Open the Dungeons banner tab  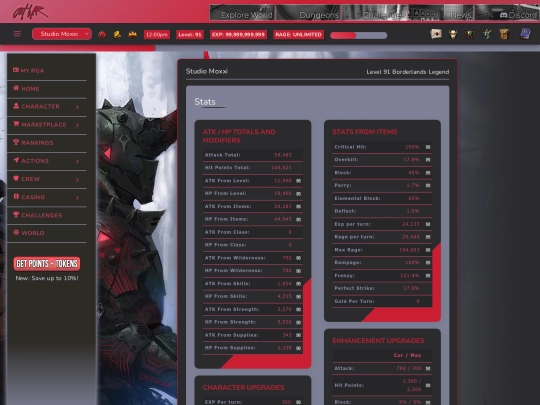[x=308, y=12]
